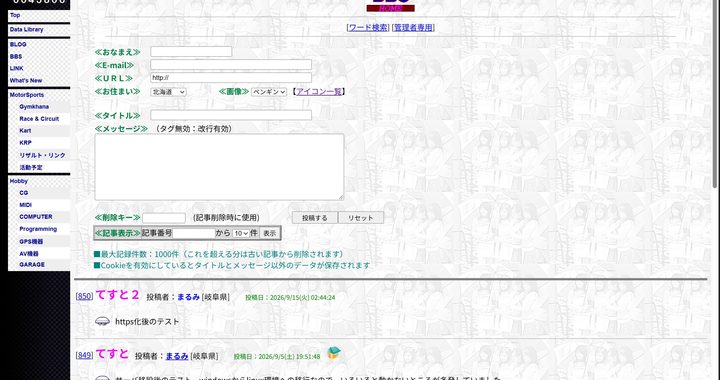Screen dimensions: 720x380
Task: Click the リセット button
Action: pyautogui.click(x=360, y=218)
